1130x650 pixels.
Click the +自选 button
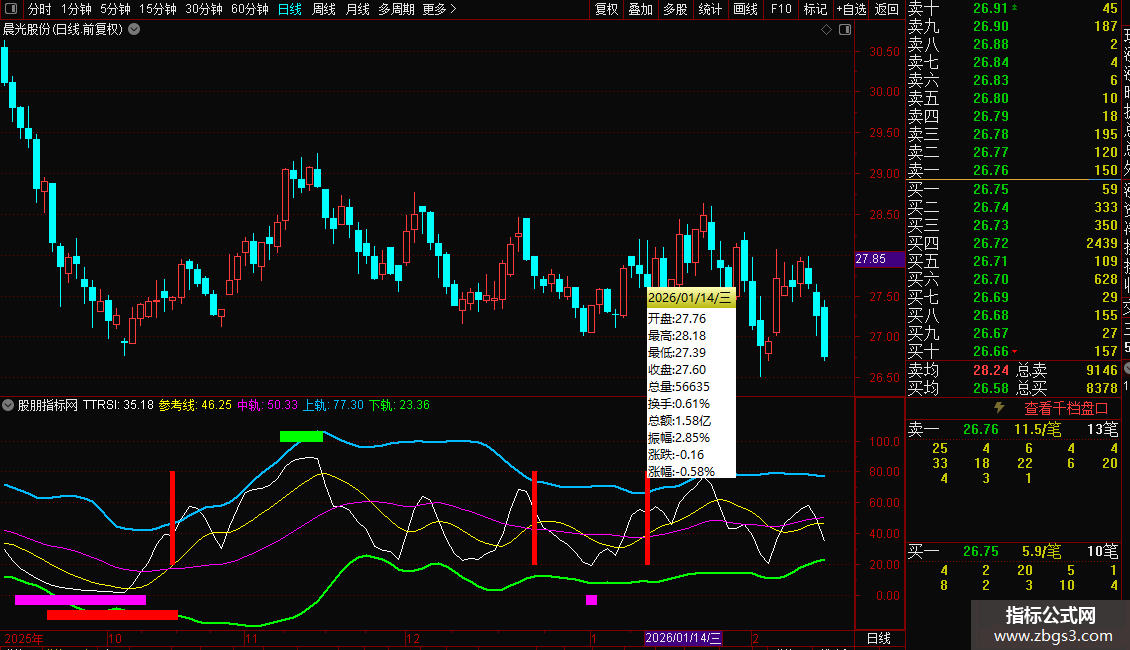click(850, 9)
